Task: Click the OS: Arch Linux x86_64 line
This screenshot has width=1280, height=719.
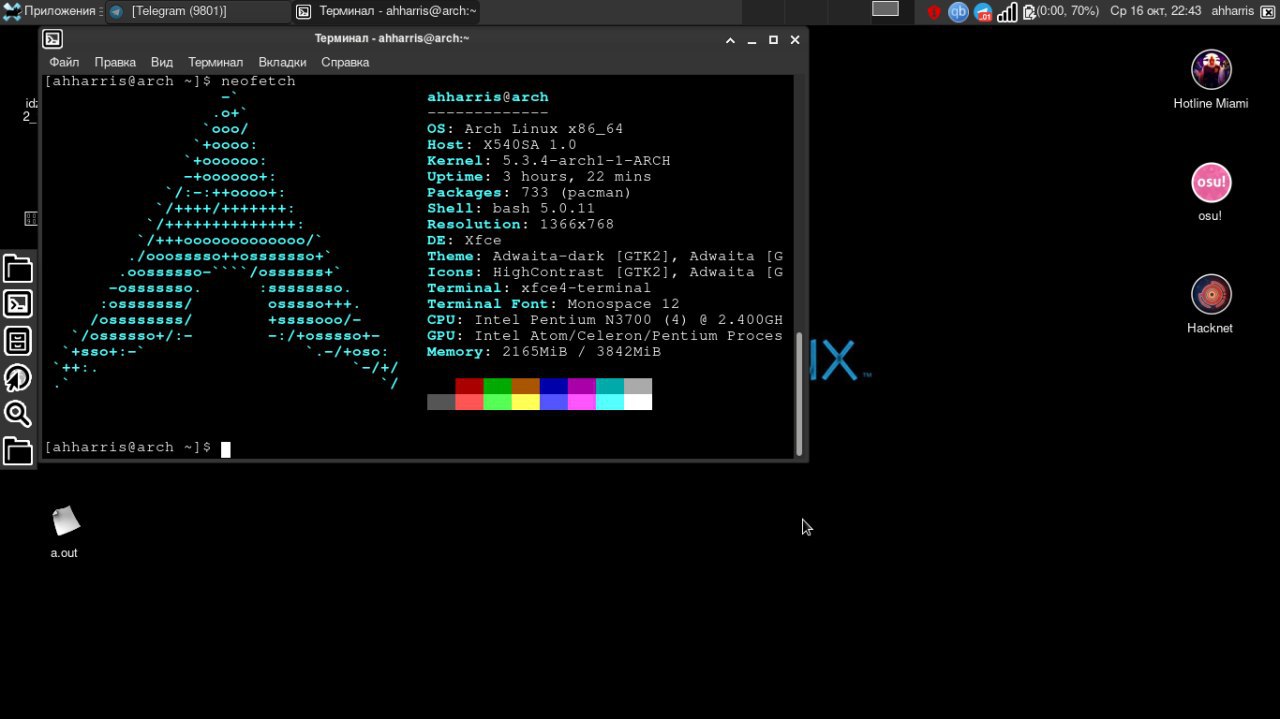Action: pos(525,129)
